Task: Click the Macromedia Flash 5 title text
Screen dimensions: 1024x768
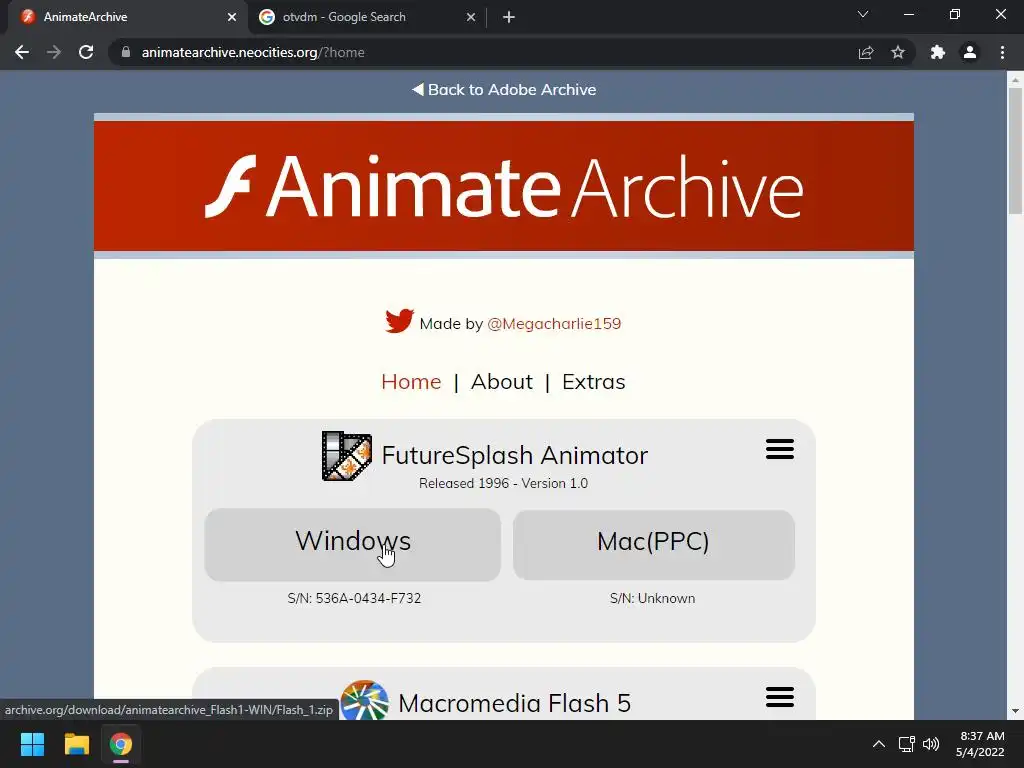Action: 515,703
